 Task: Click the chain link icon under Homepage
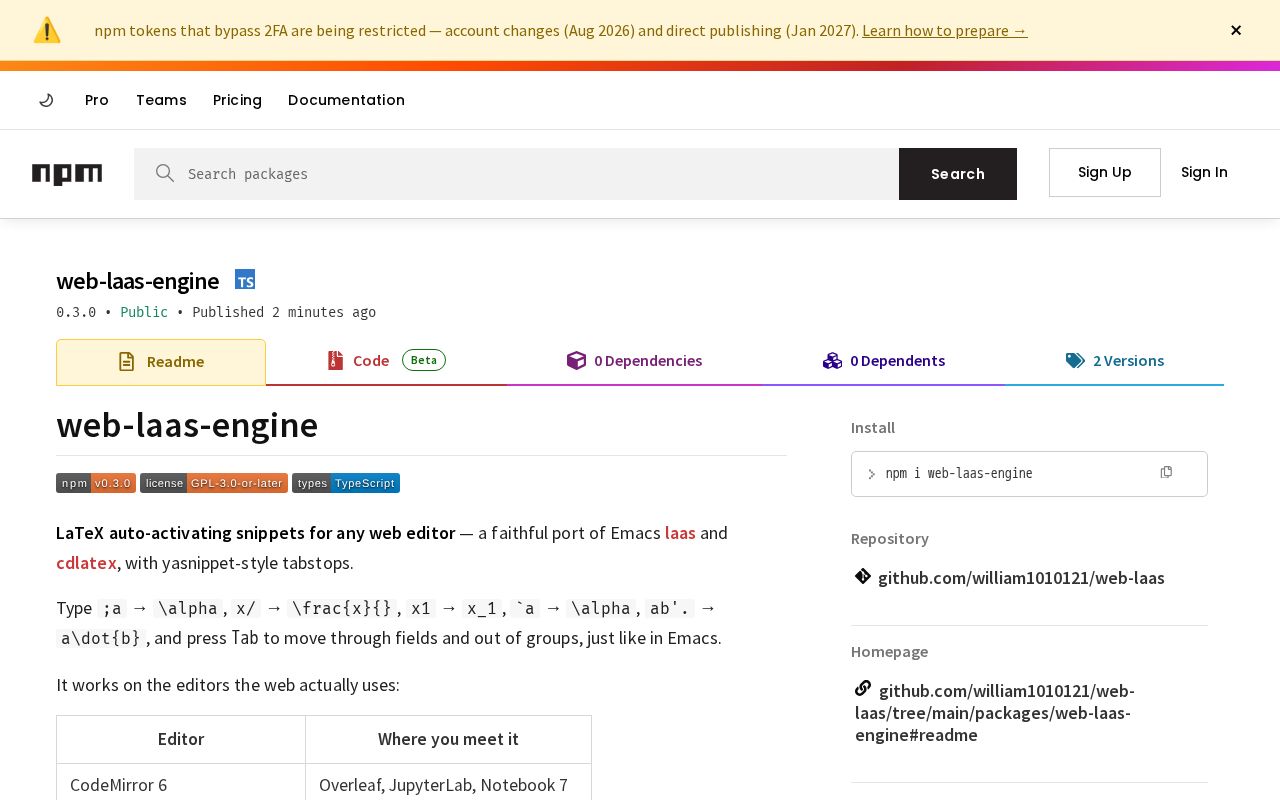[863, 688]
